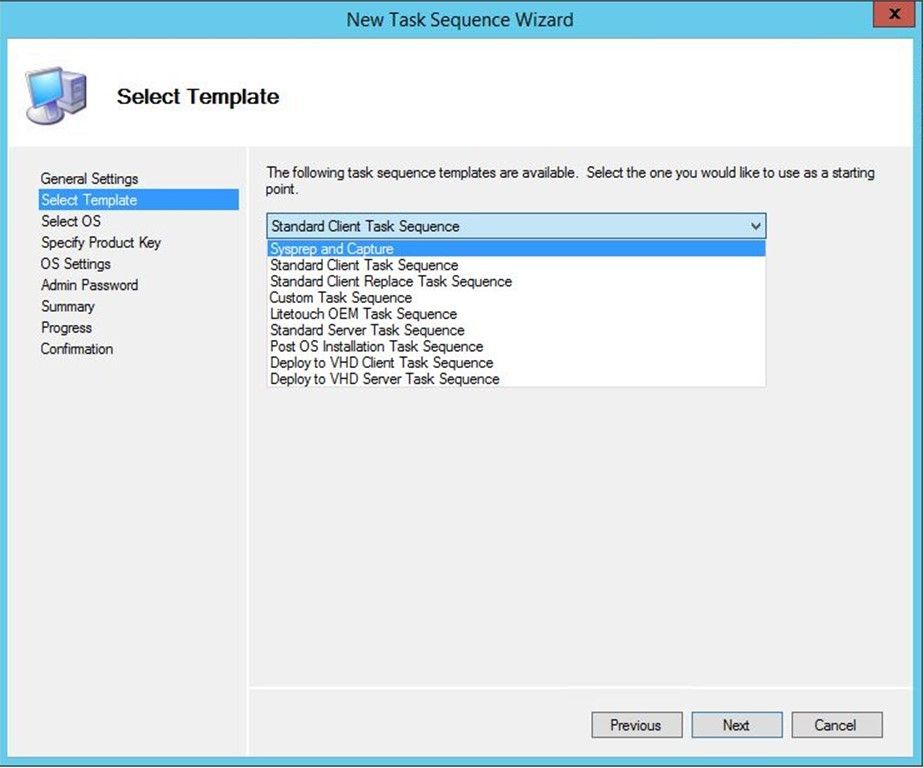Open the template combo box dropdown arrow
The height and width of the screenshot is (768, 923).
[755, 226]
